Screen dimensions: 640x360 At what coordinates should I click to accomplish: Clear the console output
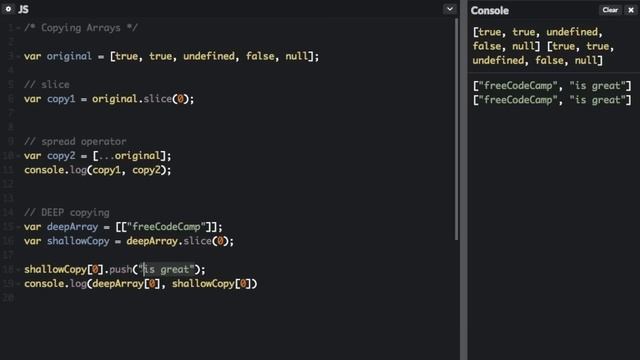pyautogui.click(x=610, y=10)
